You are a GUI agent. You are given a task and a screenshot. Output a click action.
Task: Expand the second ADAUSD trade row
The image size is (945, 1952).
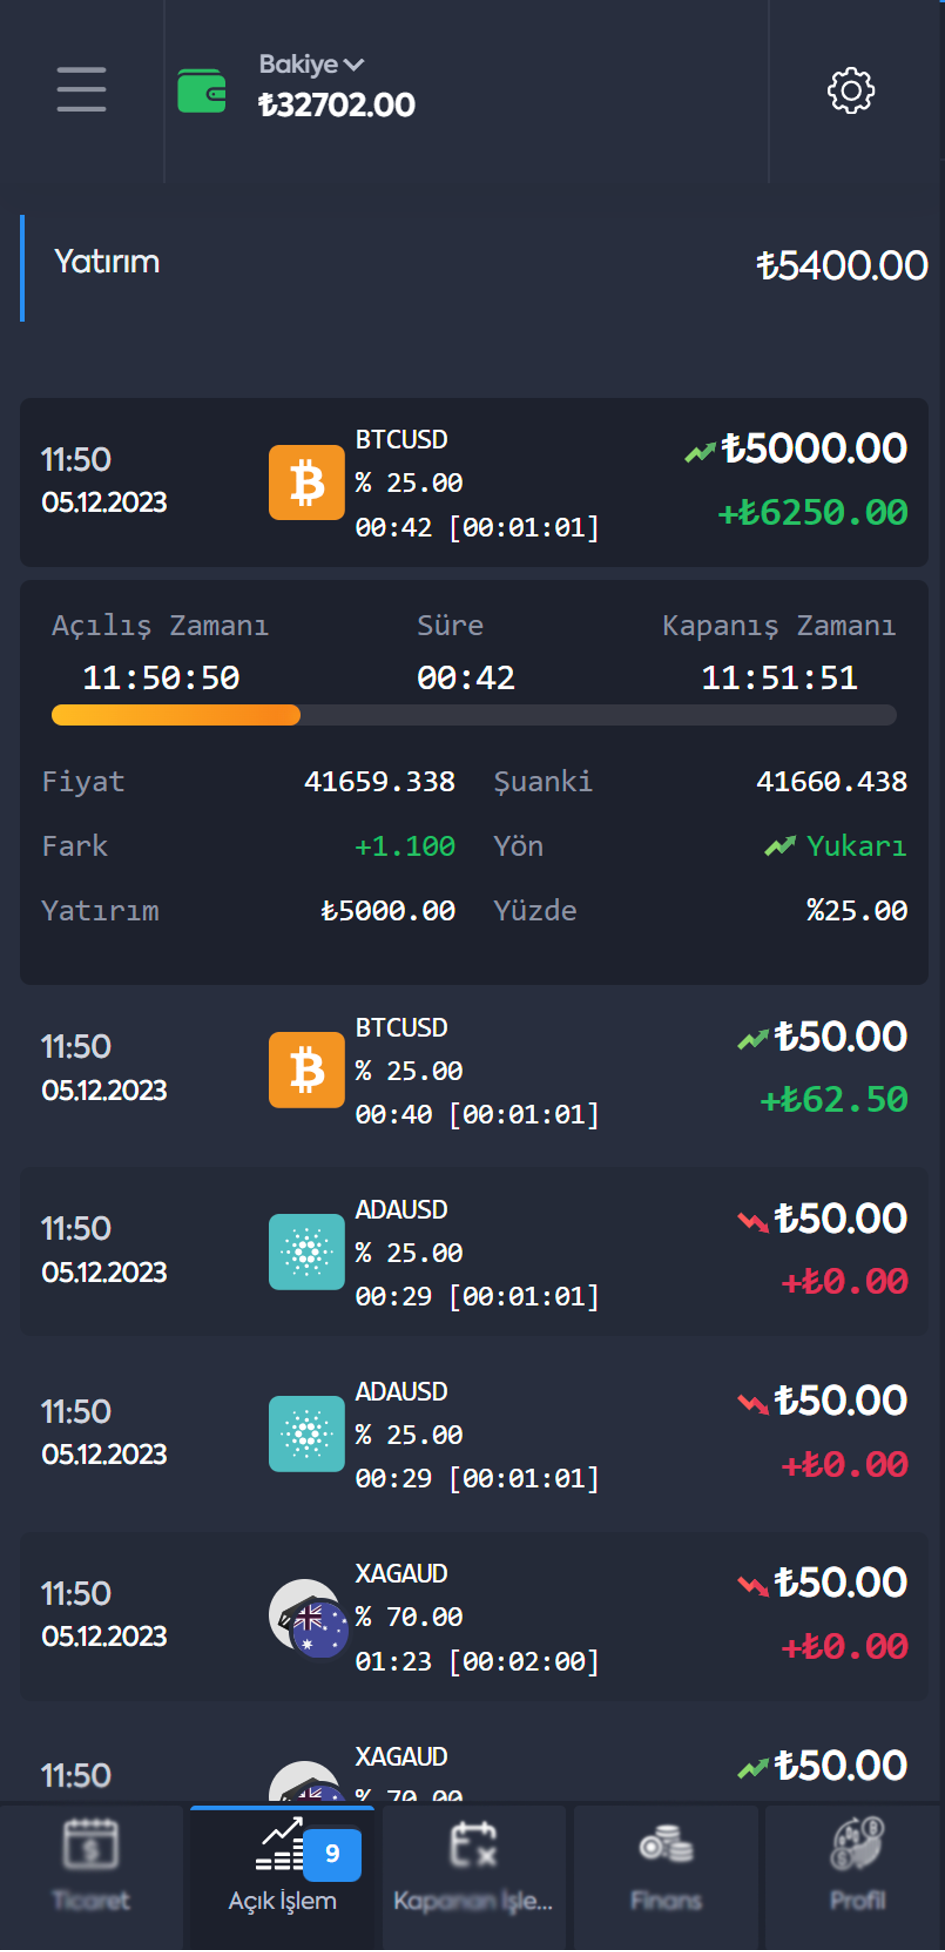tap(474, 1435)
